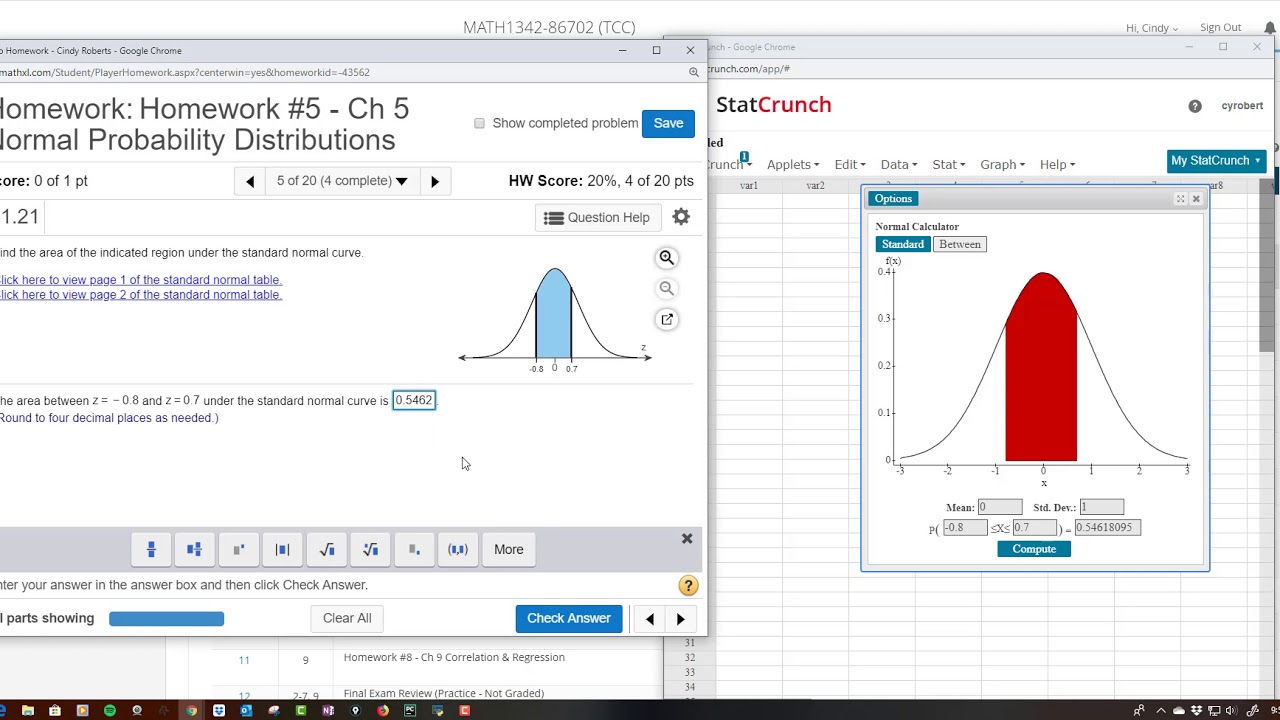This screenshot has height=720, width=1280.
Task: Open the My StatCrunch dropdown
Action: tap(1217, 160)
